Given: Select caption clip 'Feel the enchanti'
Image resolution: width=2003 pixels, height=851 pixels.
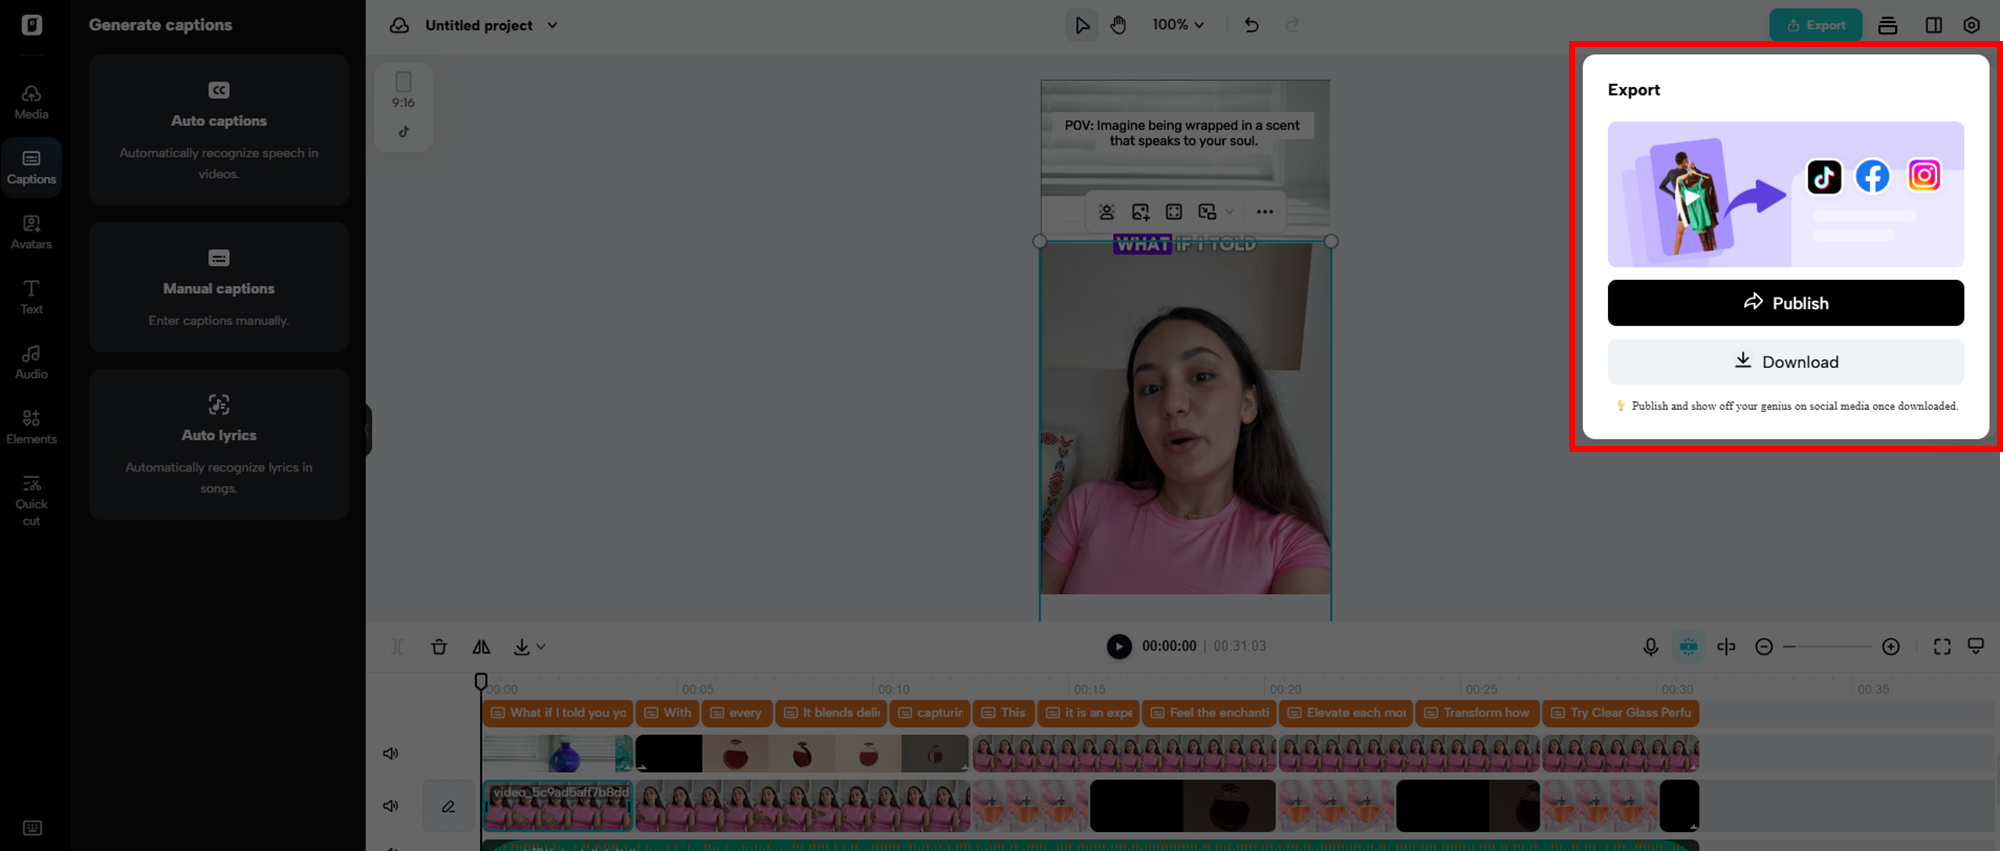Looking at the screenshot, I should [x=1208, y=713].
